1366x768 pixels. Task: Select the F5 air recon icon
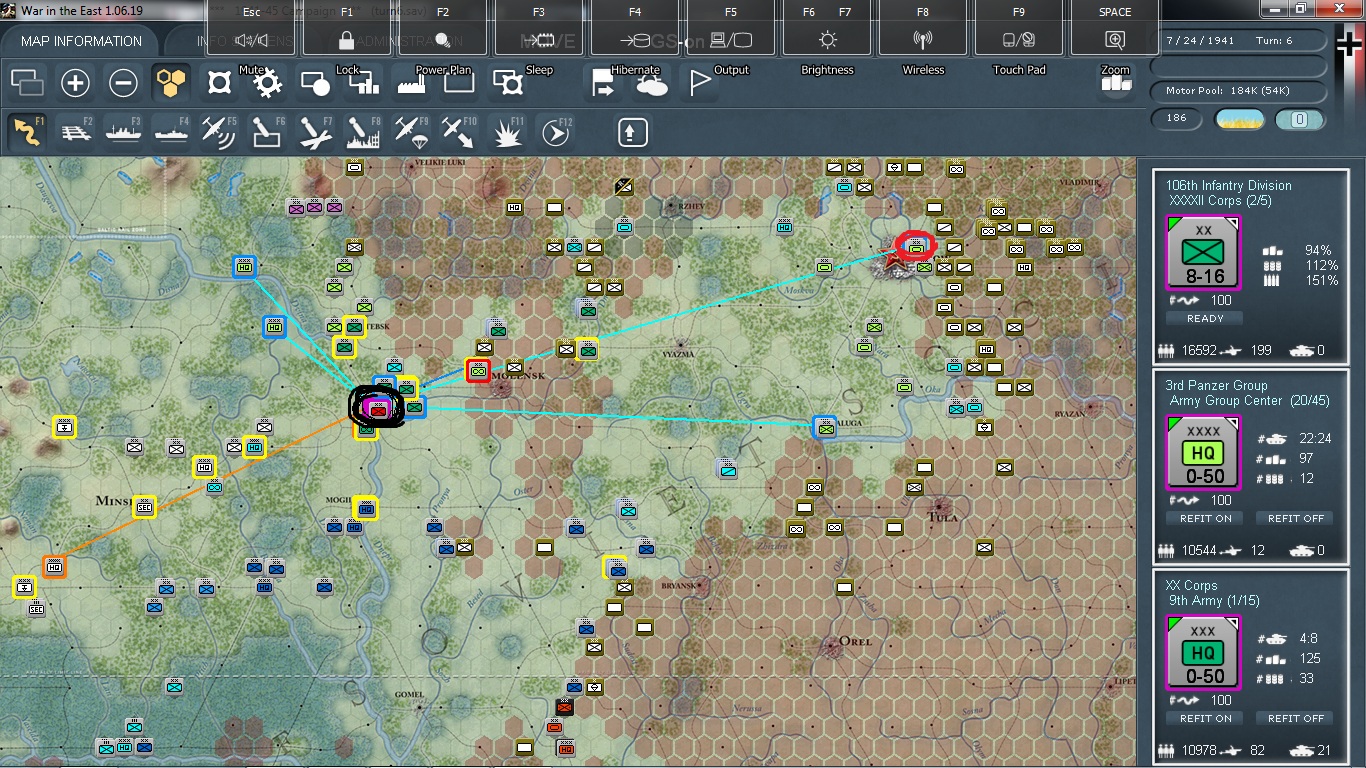[219, 132]
